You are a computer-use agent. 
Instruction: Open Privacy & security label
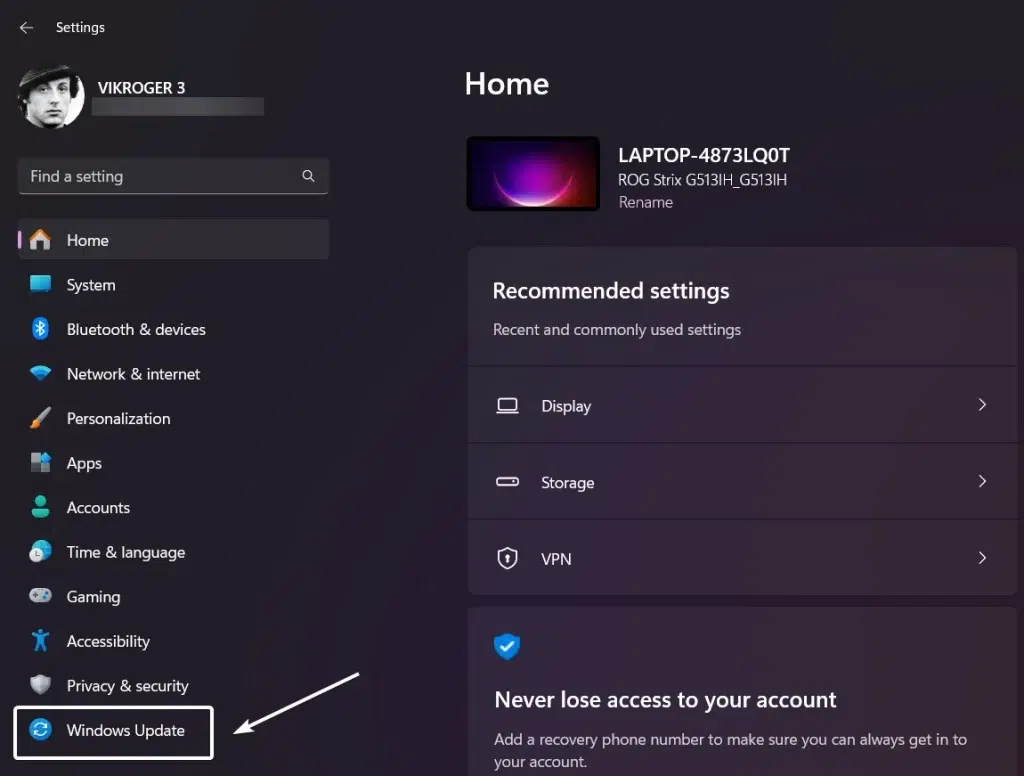127,686
